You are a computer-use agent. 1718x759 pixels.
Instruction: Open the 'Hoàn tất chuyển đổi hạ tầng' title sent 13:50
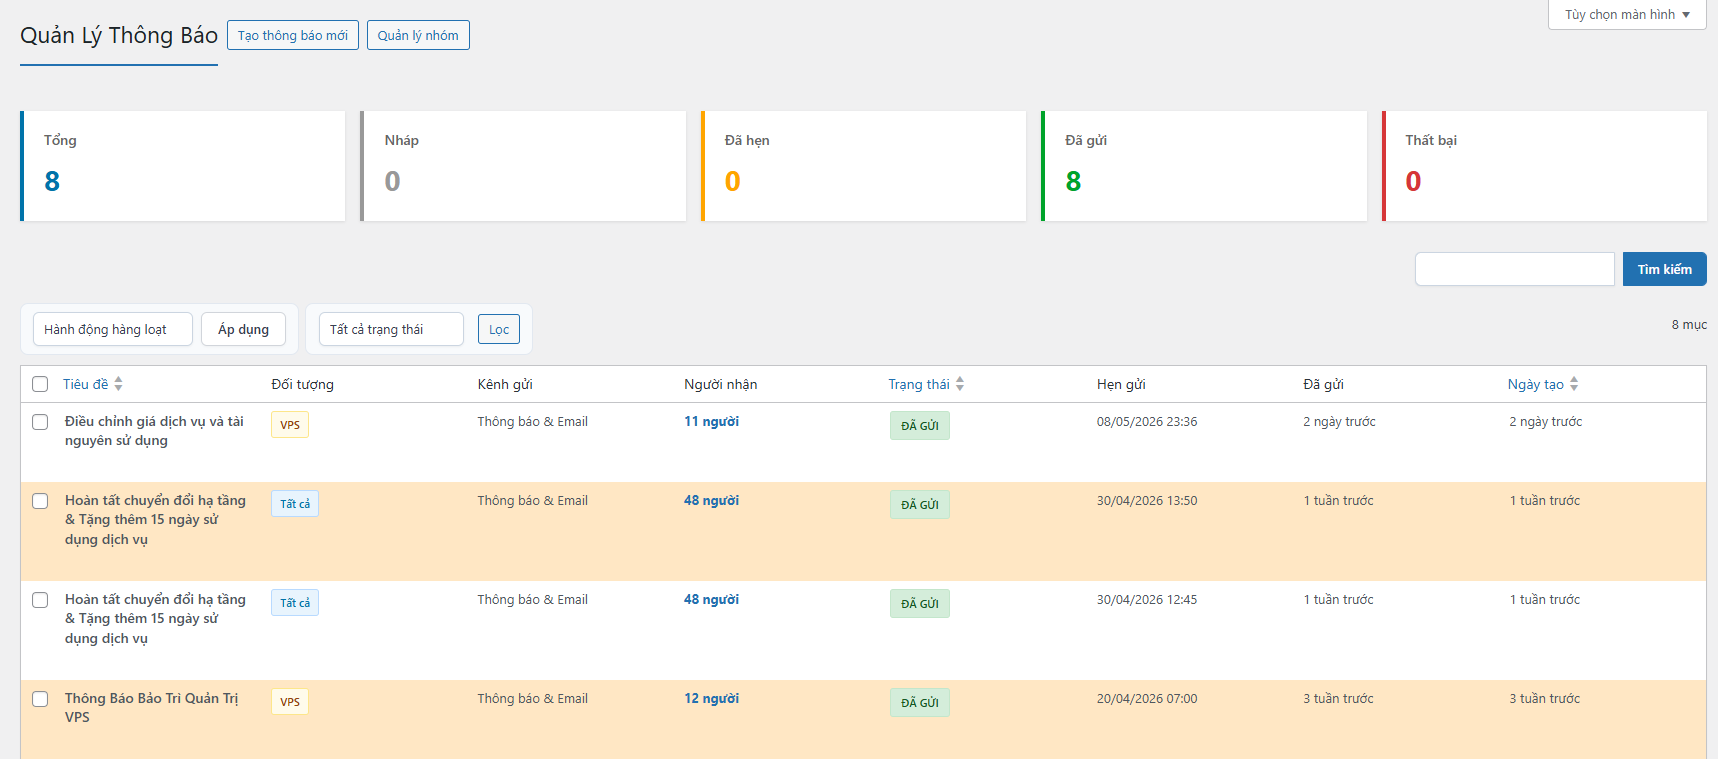[x=155, y=520]
